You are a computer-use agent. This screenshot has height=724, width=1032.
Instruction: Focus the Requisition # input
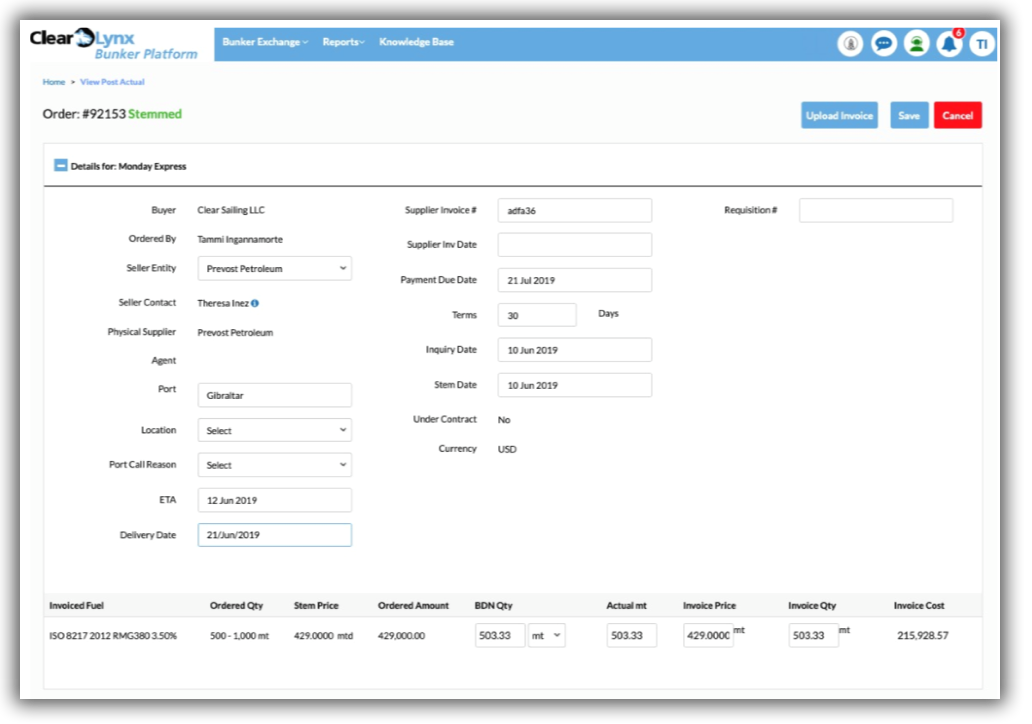[x=875, y=211]
